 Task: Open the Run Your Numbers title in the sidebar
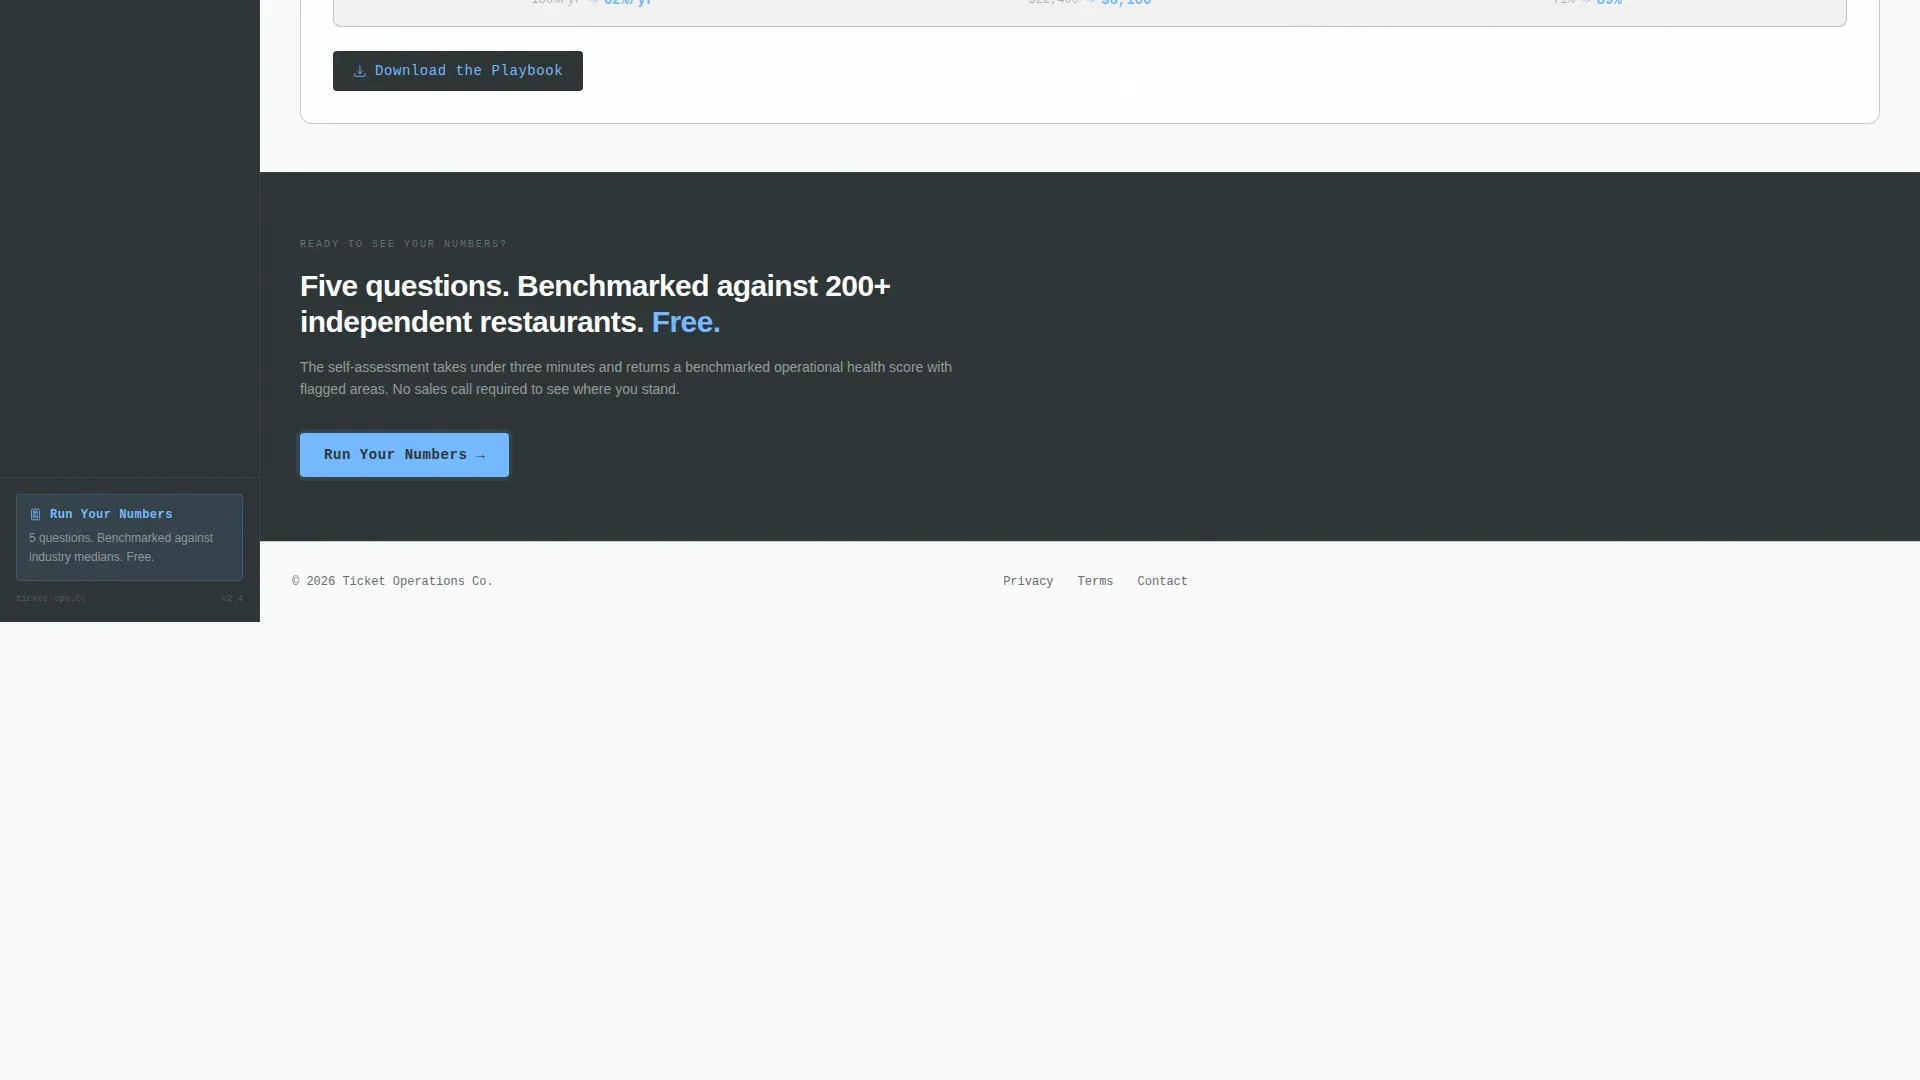(x=111, y=515)
